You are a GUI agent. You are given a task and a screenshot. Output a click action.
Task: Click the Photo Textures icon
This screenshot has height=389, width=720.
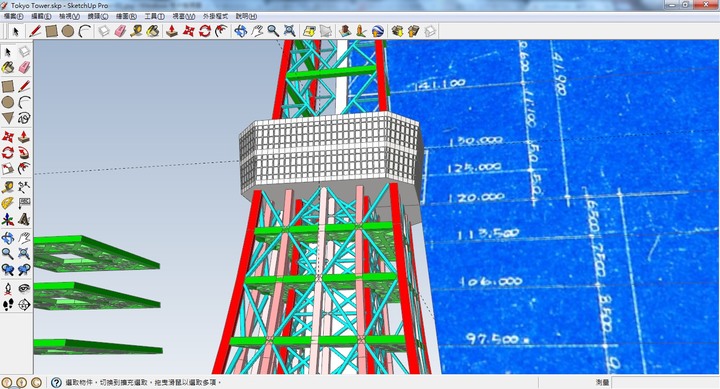pyautogui.click(x=361, y=31)
